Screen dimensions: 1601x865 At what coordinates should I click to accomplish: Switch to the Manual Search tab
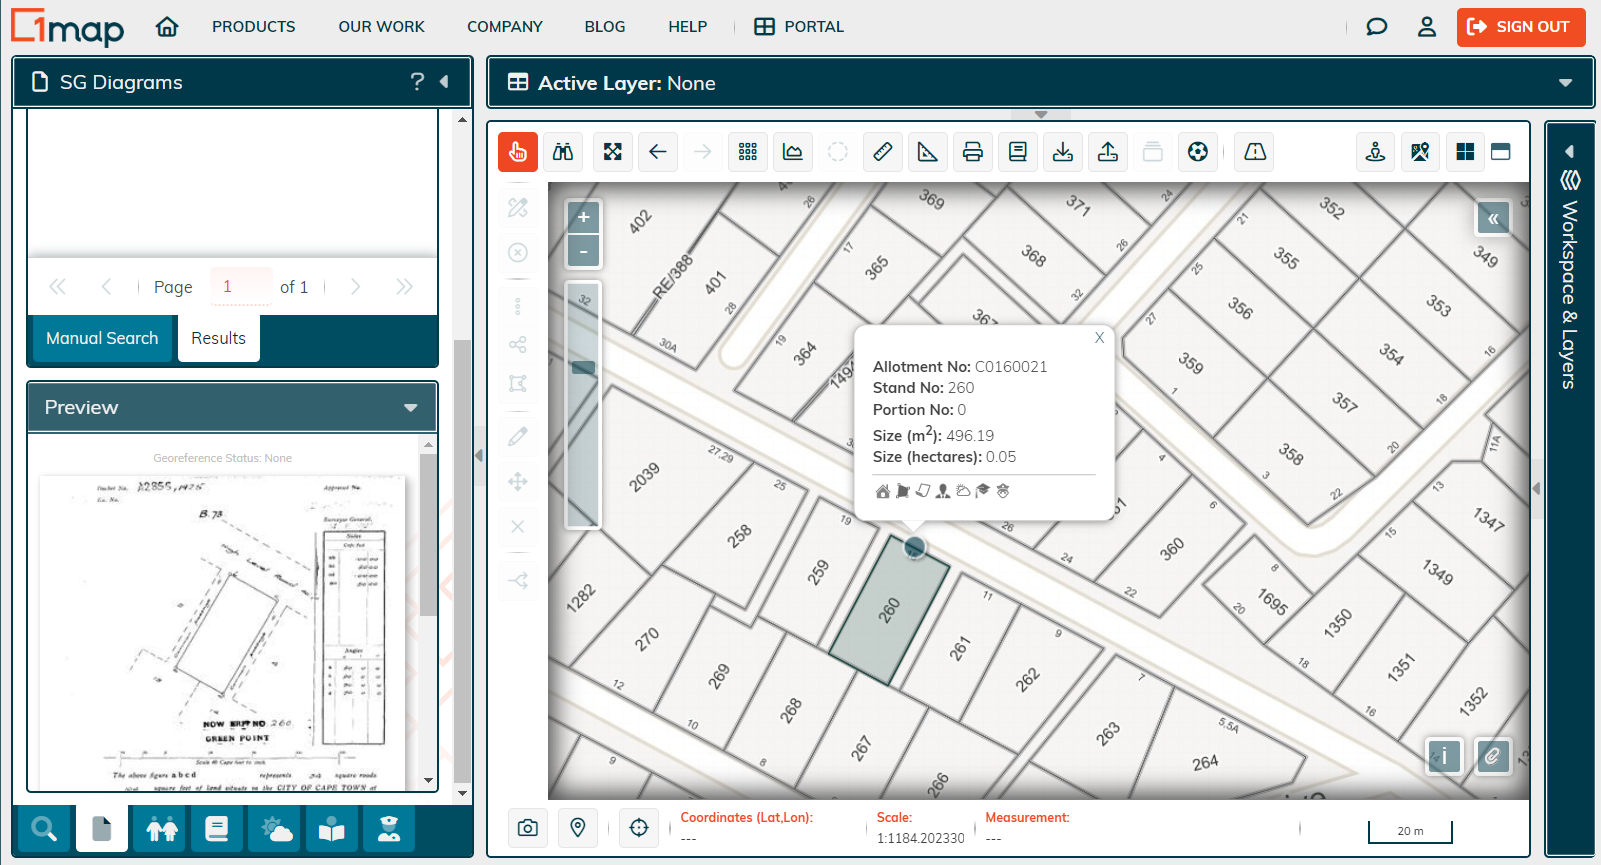[x=102, y=338]
